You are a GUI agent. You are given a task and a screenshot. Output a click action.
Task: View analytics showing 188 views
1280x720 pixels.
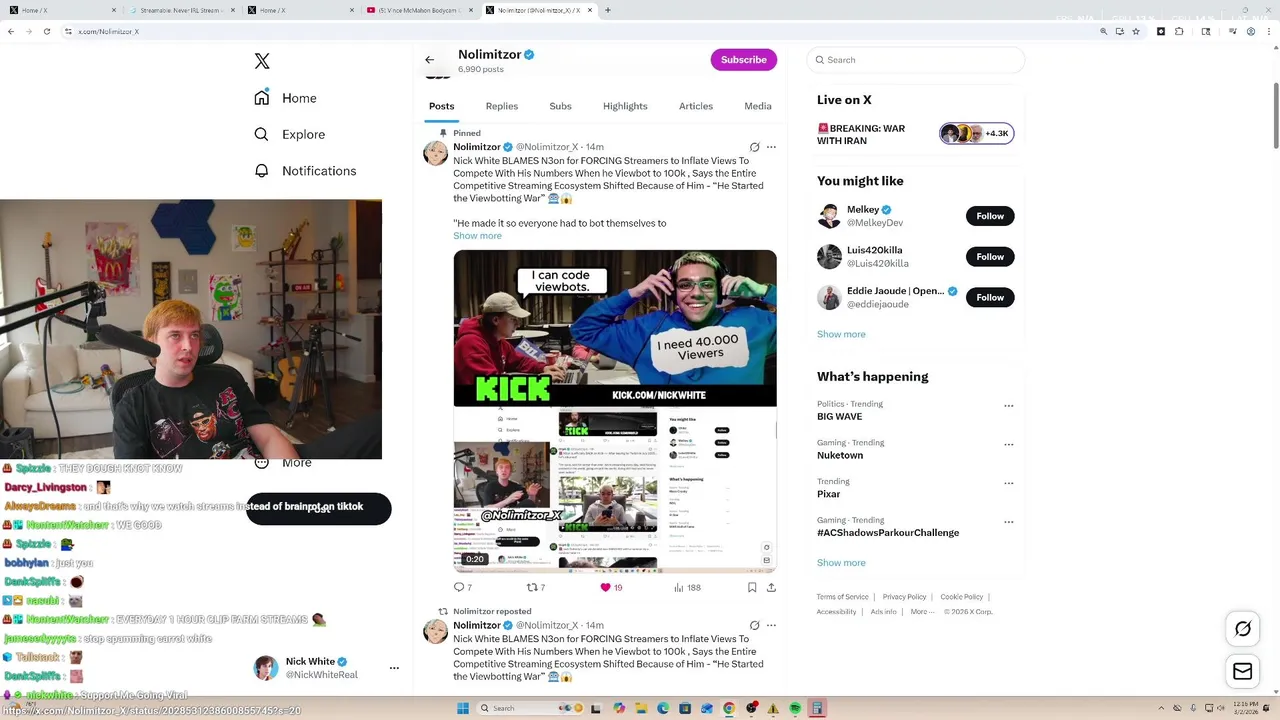click(x=687, y=587)
